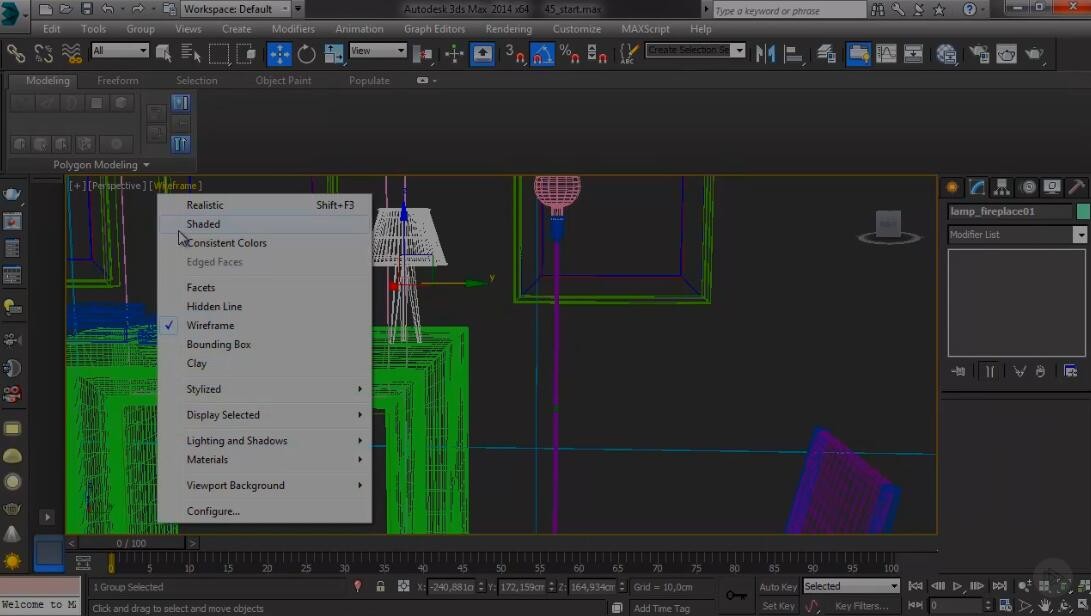Click the Set Key button
1091x616 pixels.
point(778,606)
